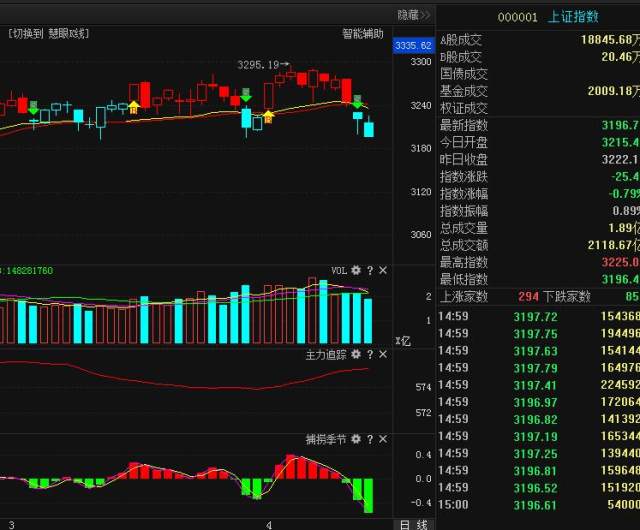Click the 下跌家数 declining count label
The width and height of the screenshot is (640, 530).
click(568, 296)
